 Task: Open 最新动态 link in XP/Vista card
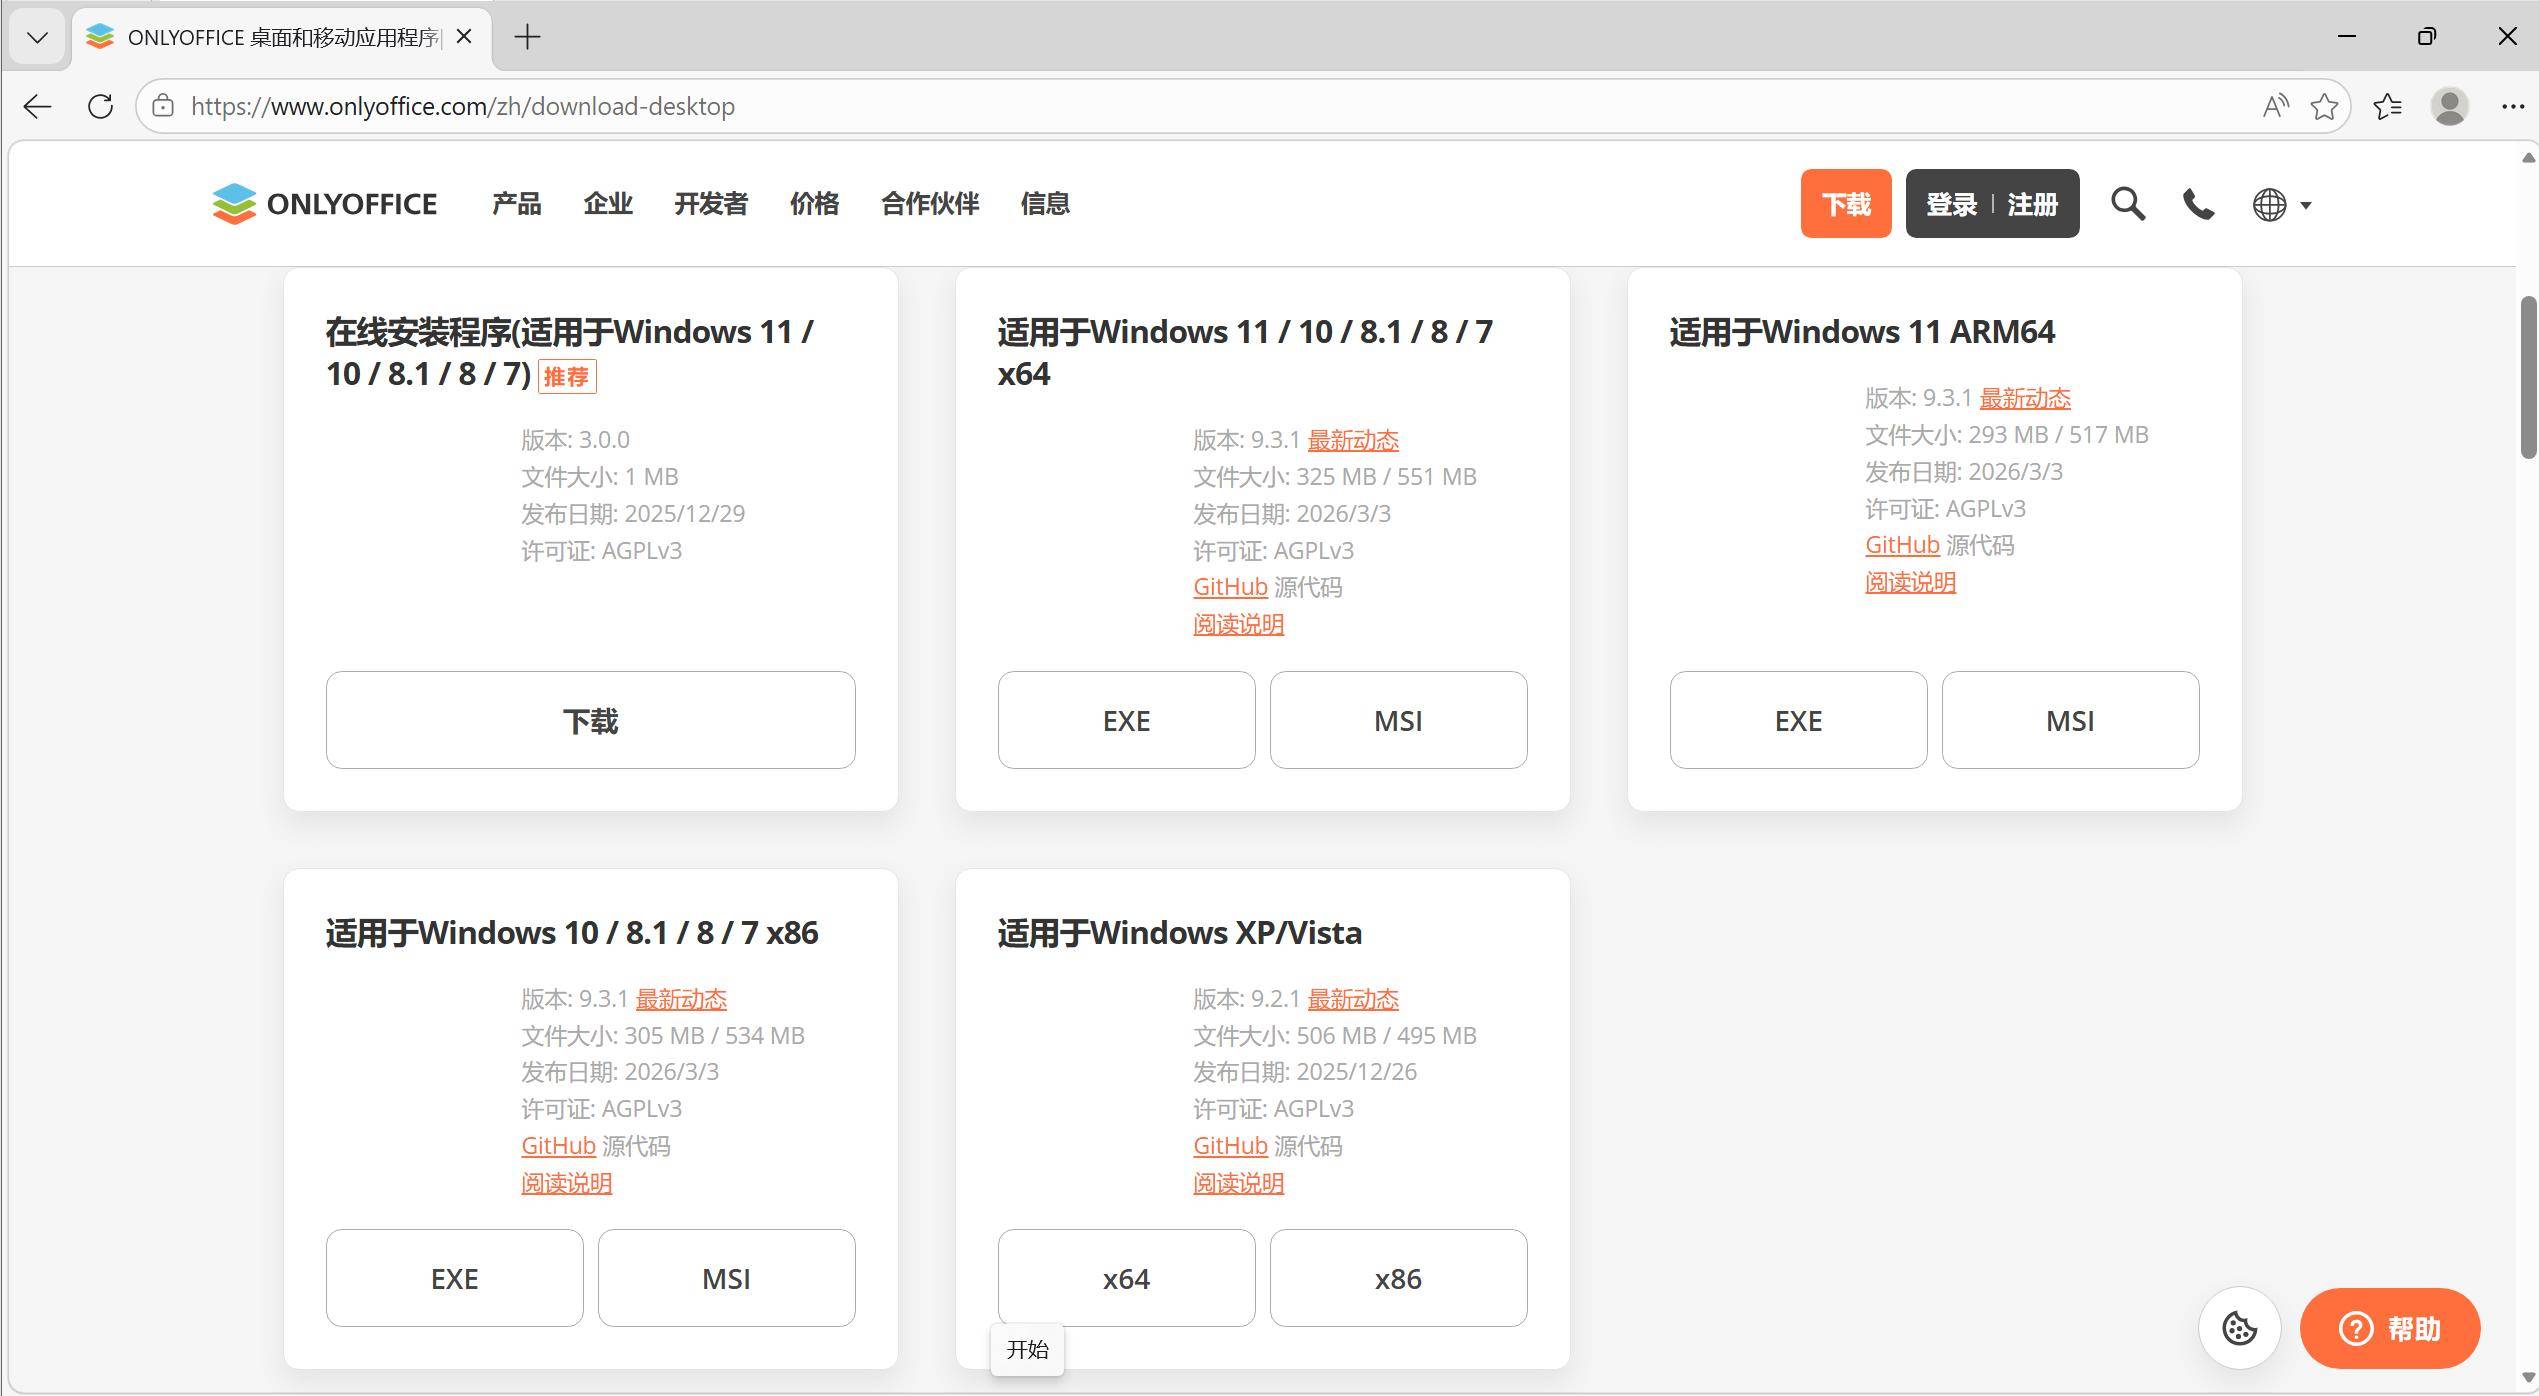pyautogui.click(x=1353, y=999)
